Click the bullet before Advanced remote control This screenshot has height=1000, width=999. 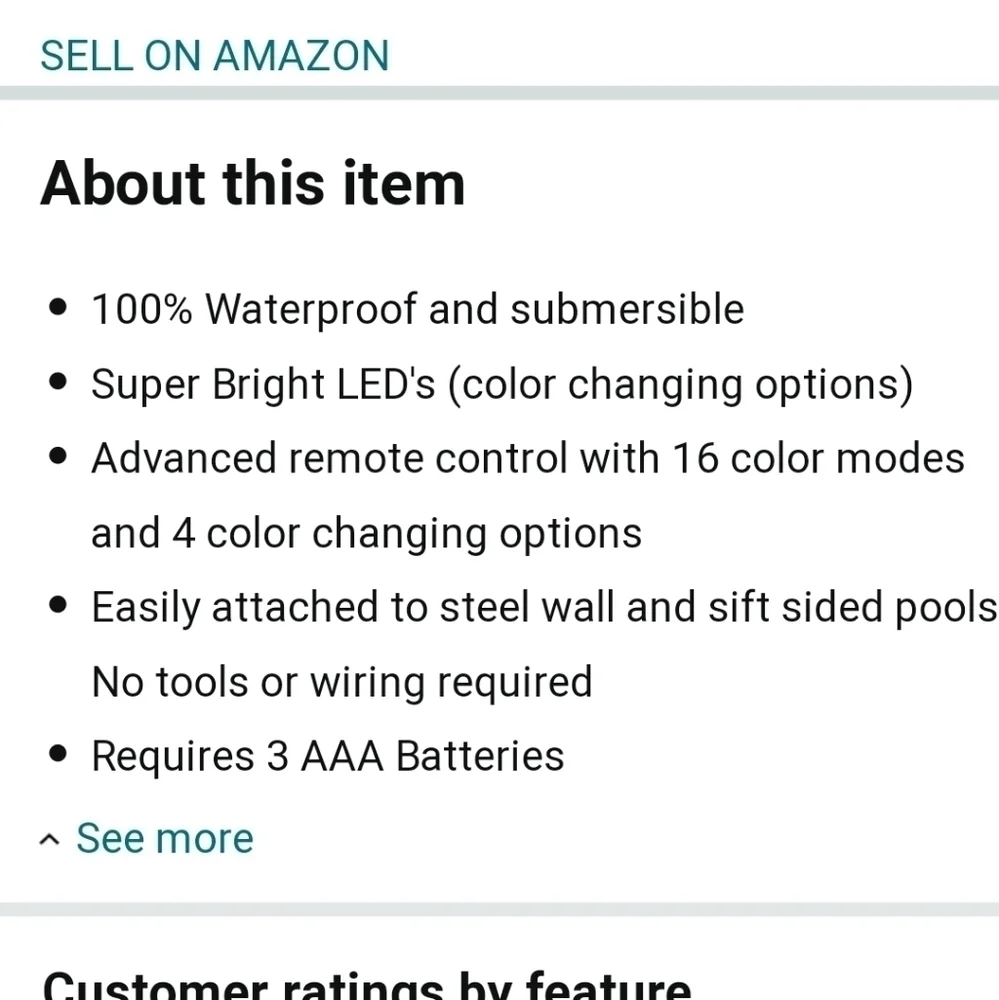click(x=59, y=457)
